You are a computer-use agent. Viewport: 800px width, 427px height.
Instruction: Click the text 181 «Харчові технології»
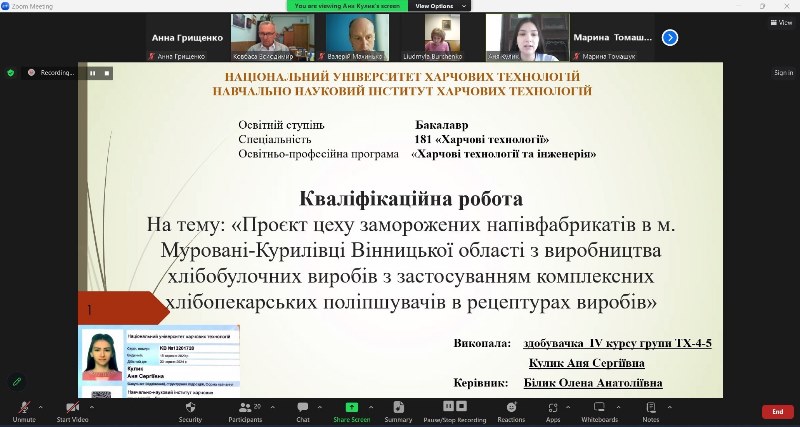point(481,139)
